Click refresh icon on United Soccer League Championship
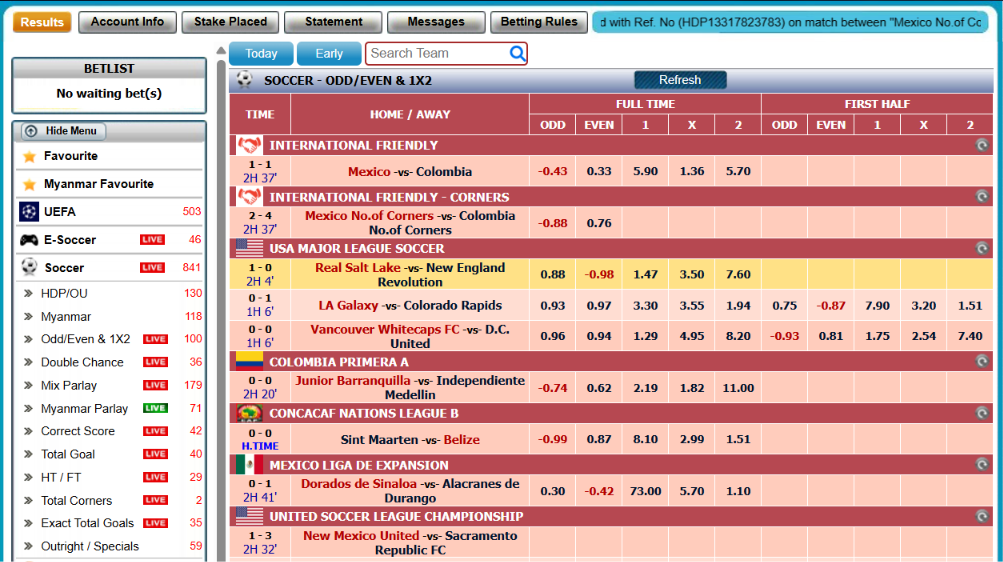The image size is (1003, 562). [981, 516]
